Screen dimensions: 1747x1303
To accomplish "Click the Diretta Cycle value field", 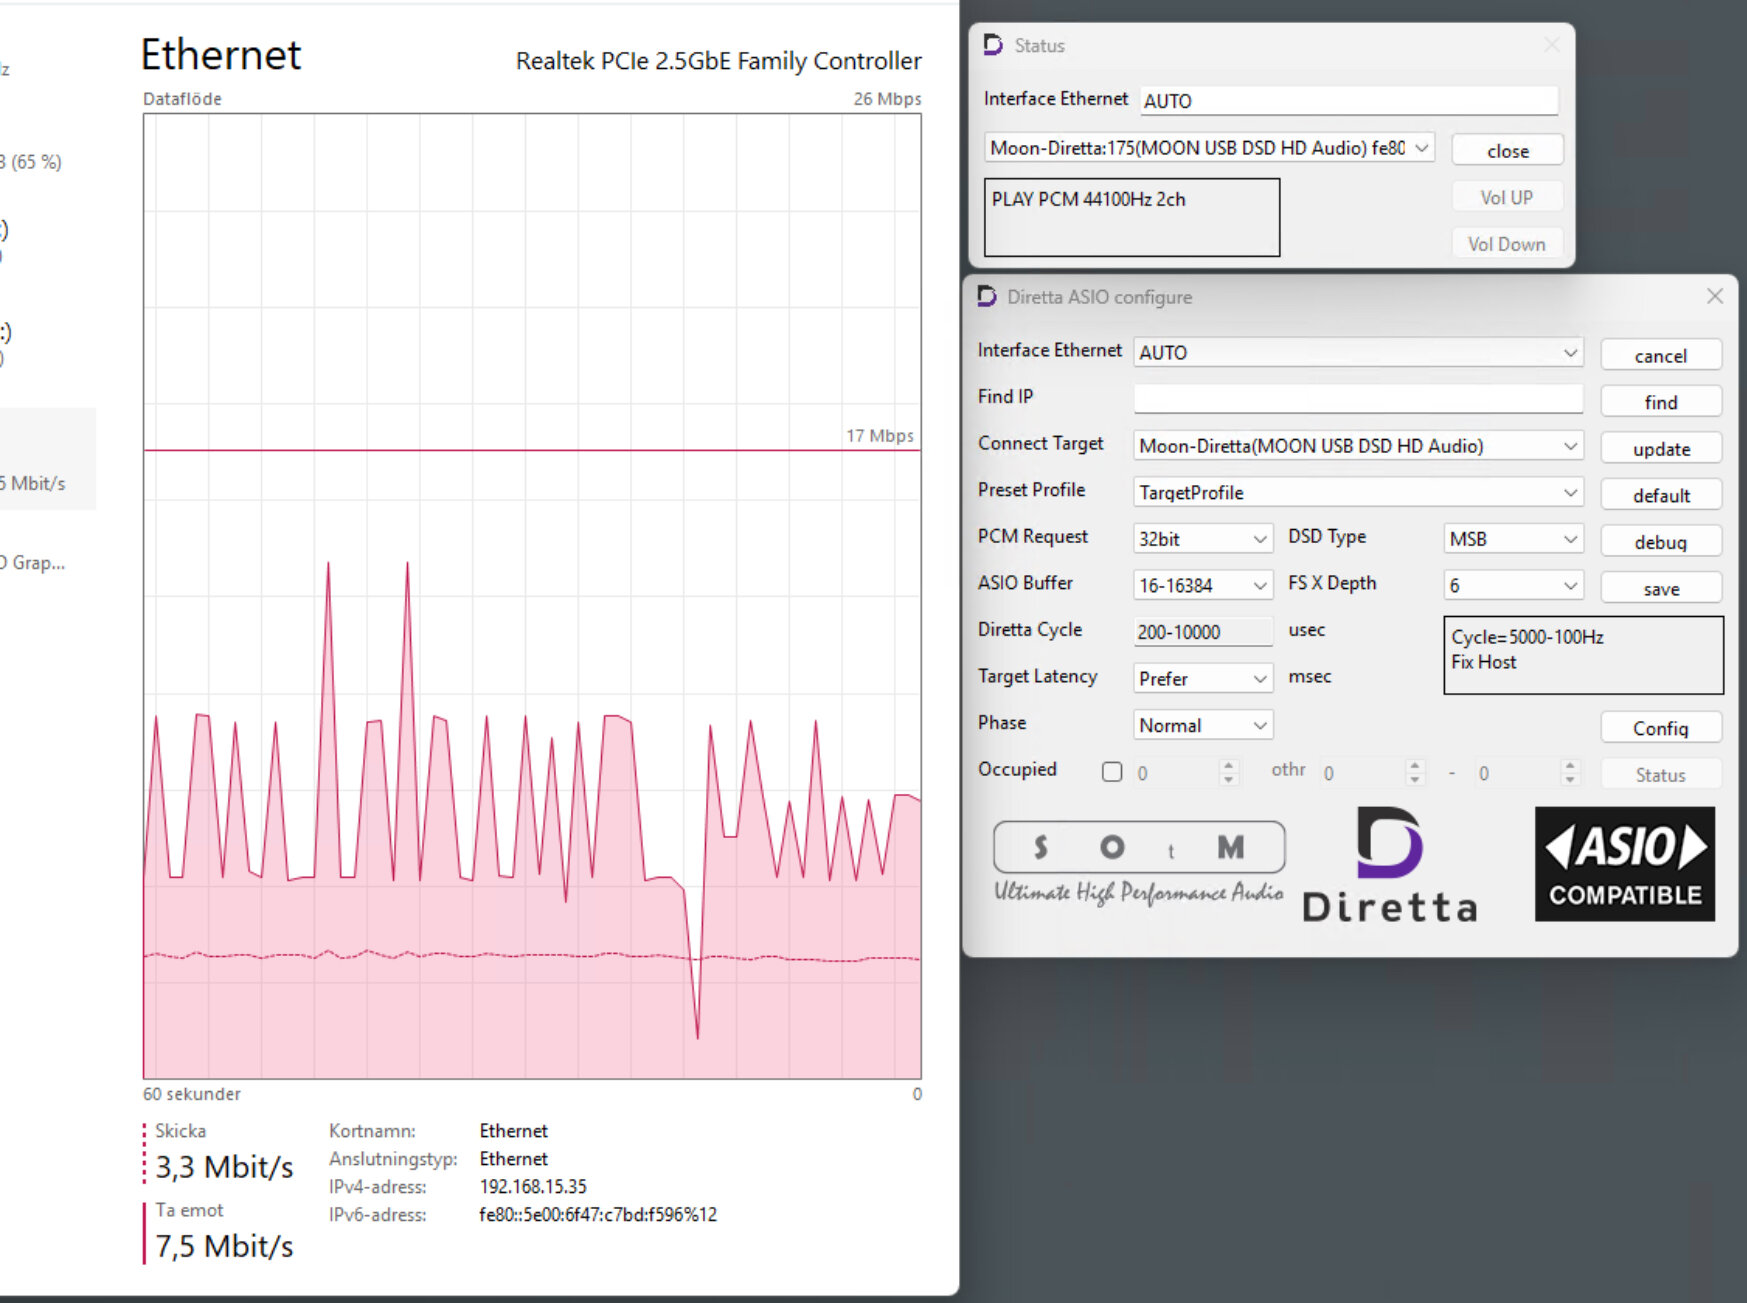I will (x=1203, y=632).
